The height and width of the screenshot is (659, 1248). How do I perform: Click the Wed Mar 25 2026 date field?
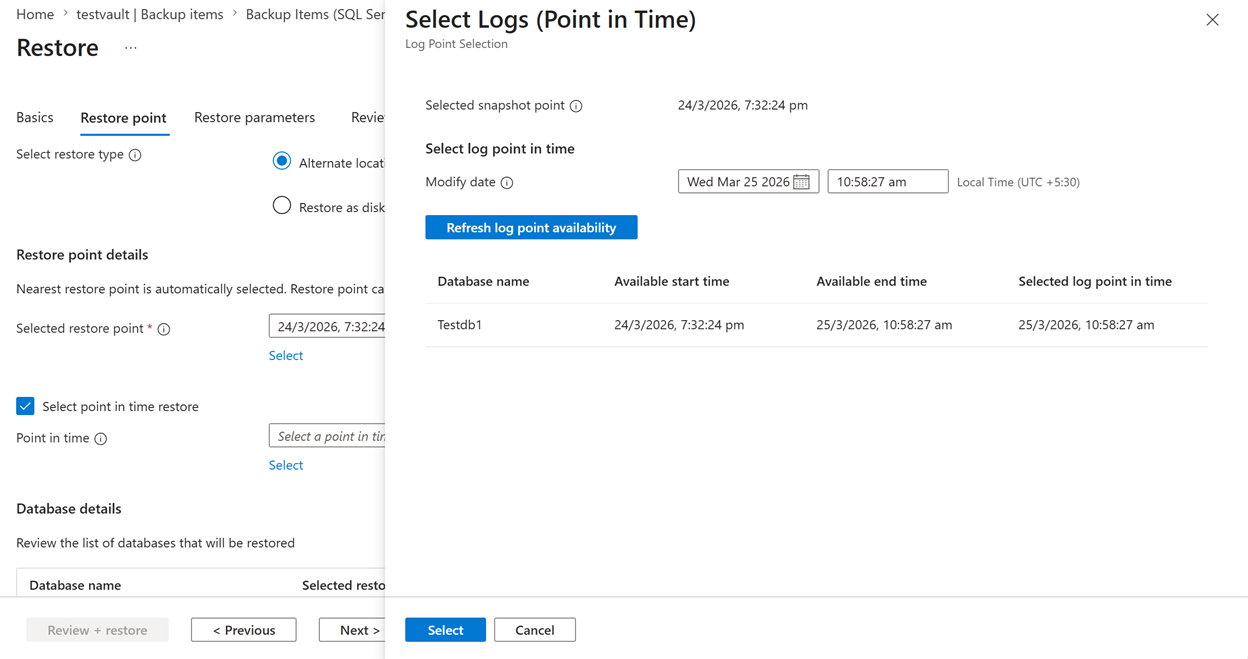click(x=749, y=182)
